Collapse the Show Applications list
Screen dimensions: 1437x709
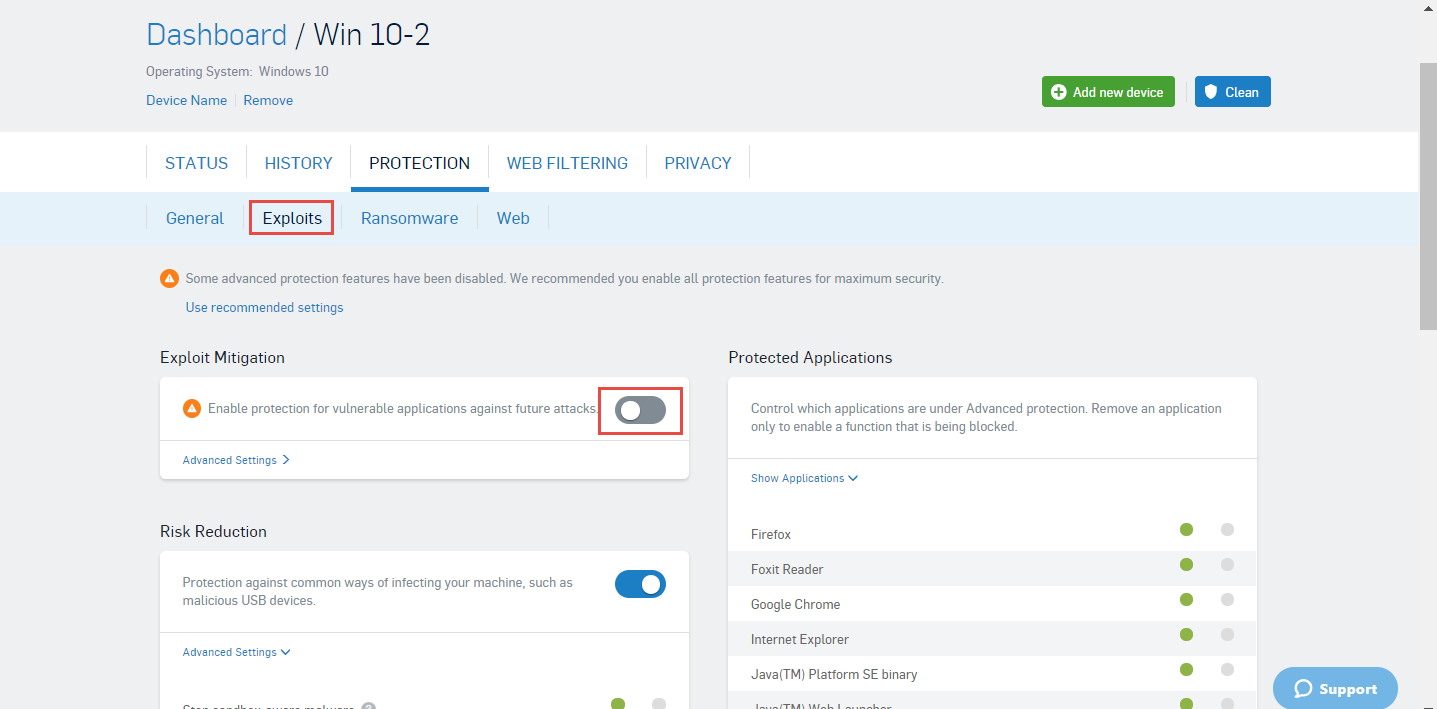(804, 478)
